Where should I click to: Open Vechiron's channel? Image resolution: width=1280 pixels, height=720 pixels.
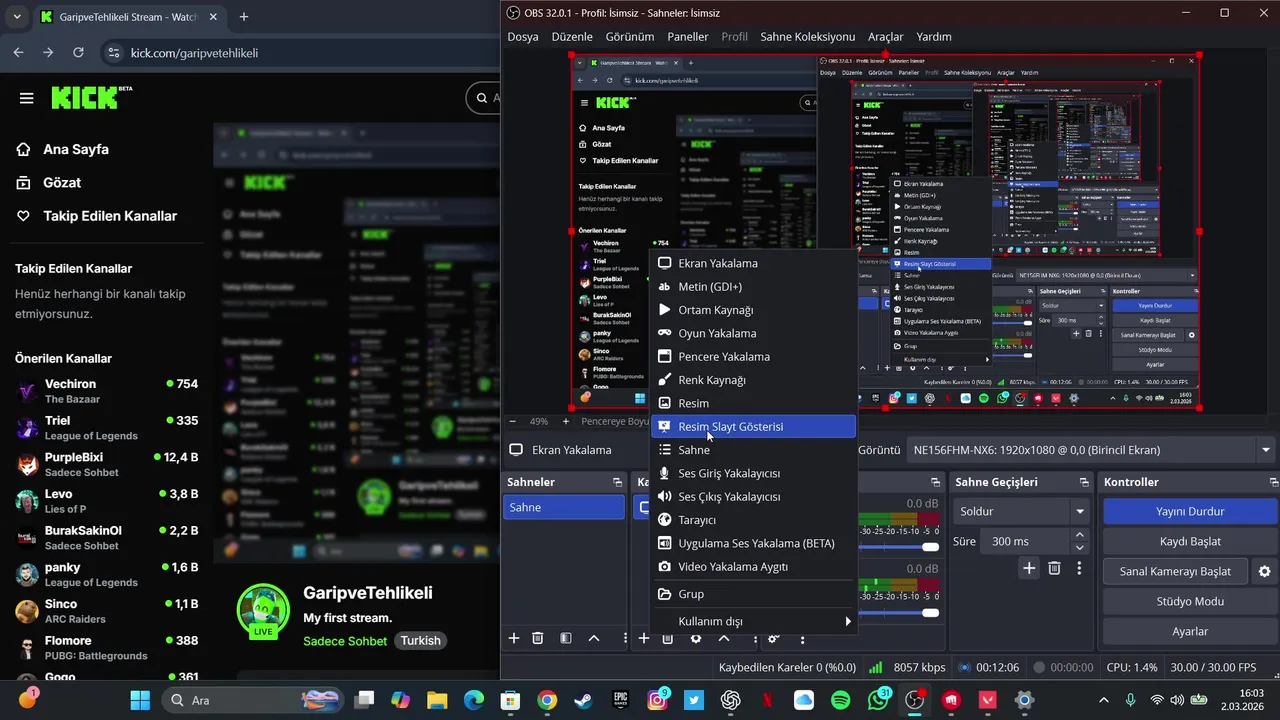coord(107,391)
